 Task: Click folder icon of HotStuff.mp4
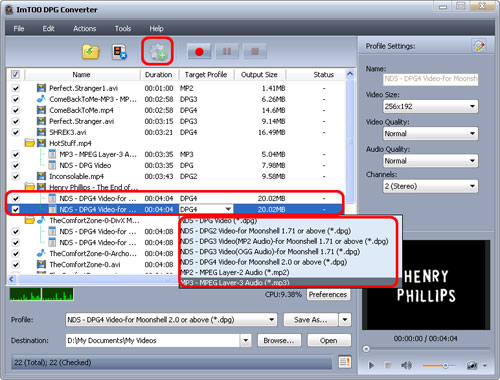click(x=30, y=143)
